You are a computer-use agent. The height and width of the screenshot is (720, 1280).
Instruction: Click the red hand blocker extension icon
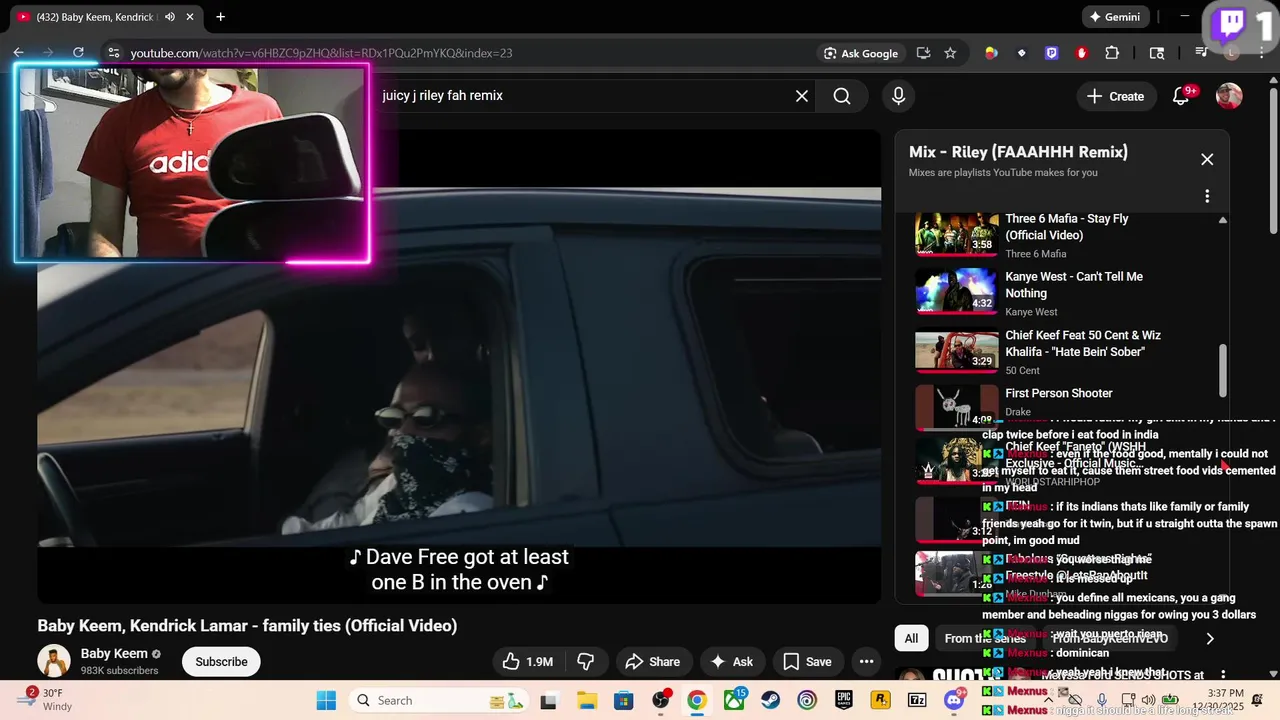tap(1081, 53)
